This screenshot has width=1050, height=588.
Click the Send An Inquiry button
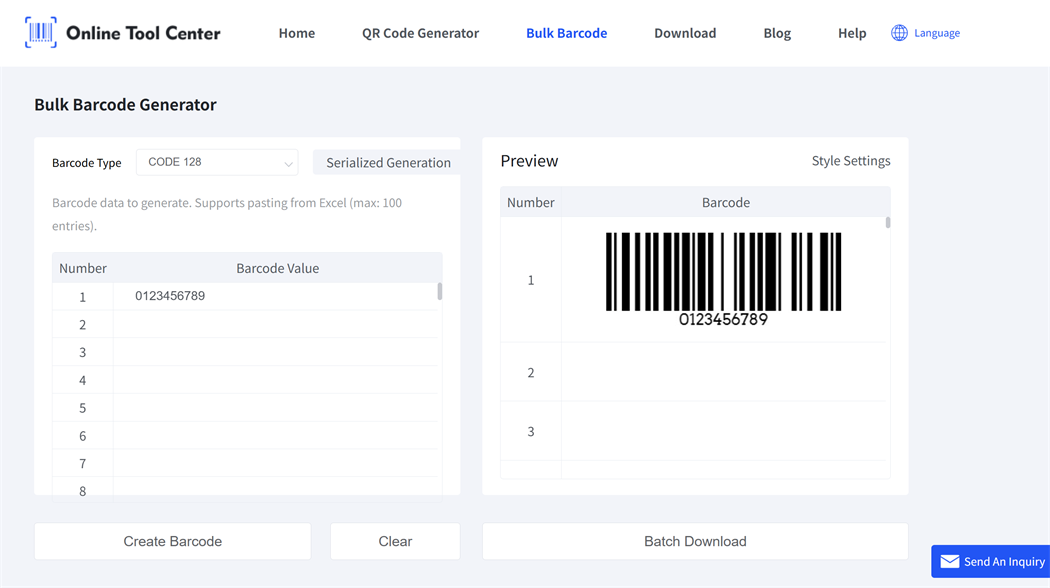(x=990, y=561)
